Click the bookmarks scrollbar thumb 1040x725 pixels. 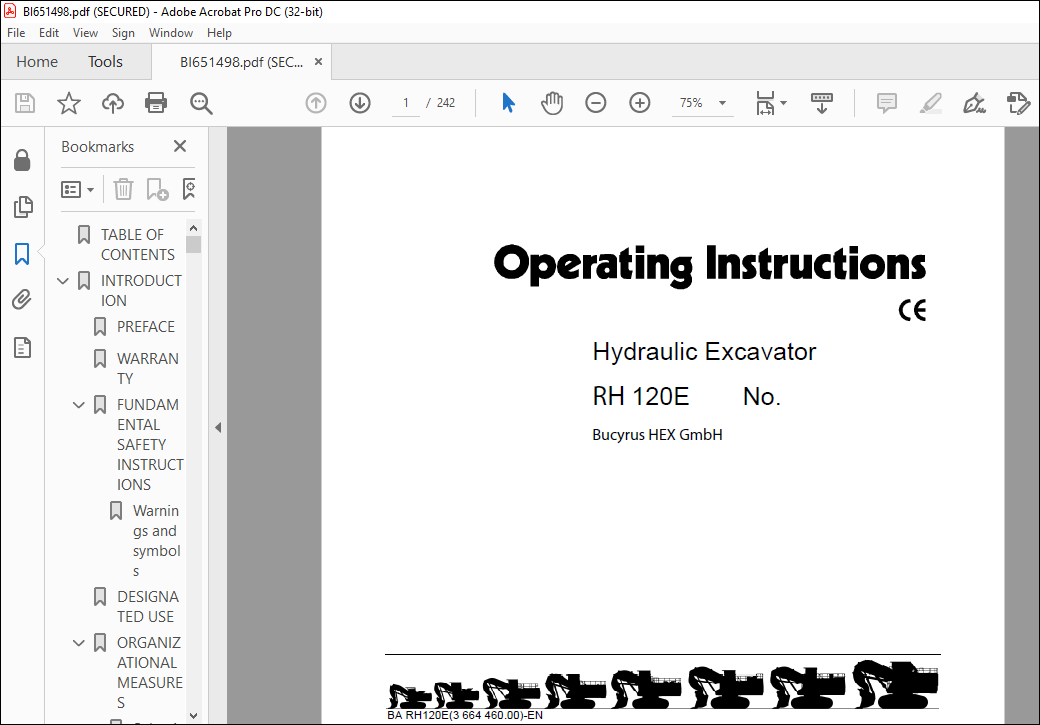coord(194,245)
